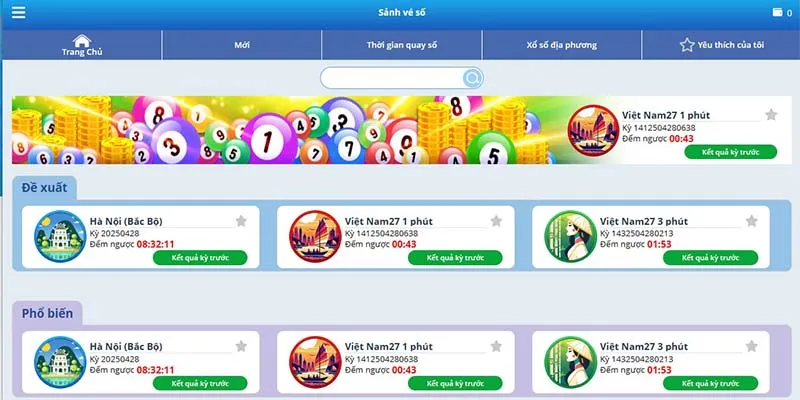Click Hà Nội lottery icon in Đề xuất
Viewport: 800px width, 400px height.
60,237
